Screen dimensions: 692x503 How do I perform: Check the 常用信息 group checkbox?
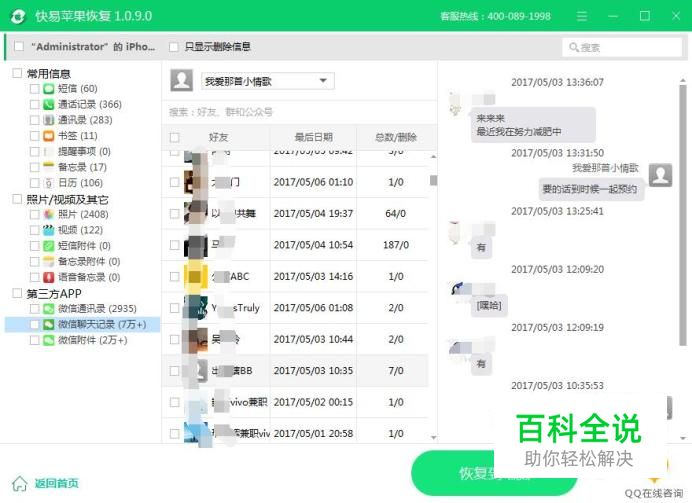[x=17, y=73]
